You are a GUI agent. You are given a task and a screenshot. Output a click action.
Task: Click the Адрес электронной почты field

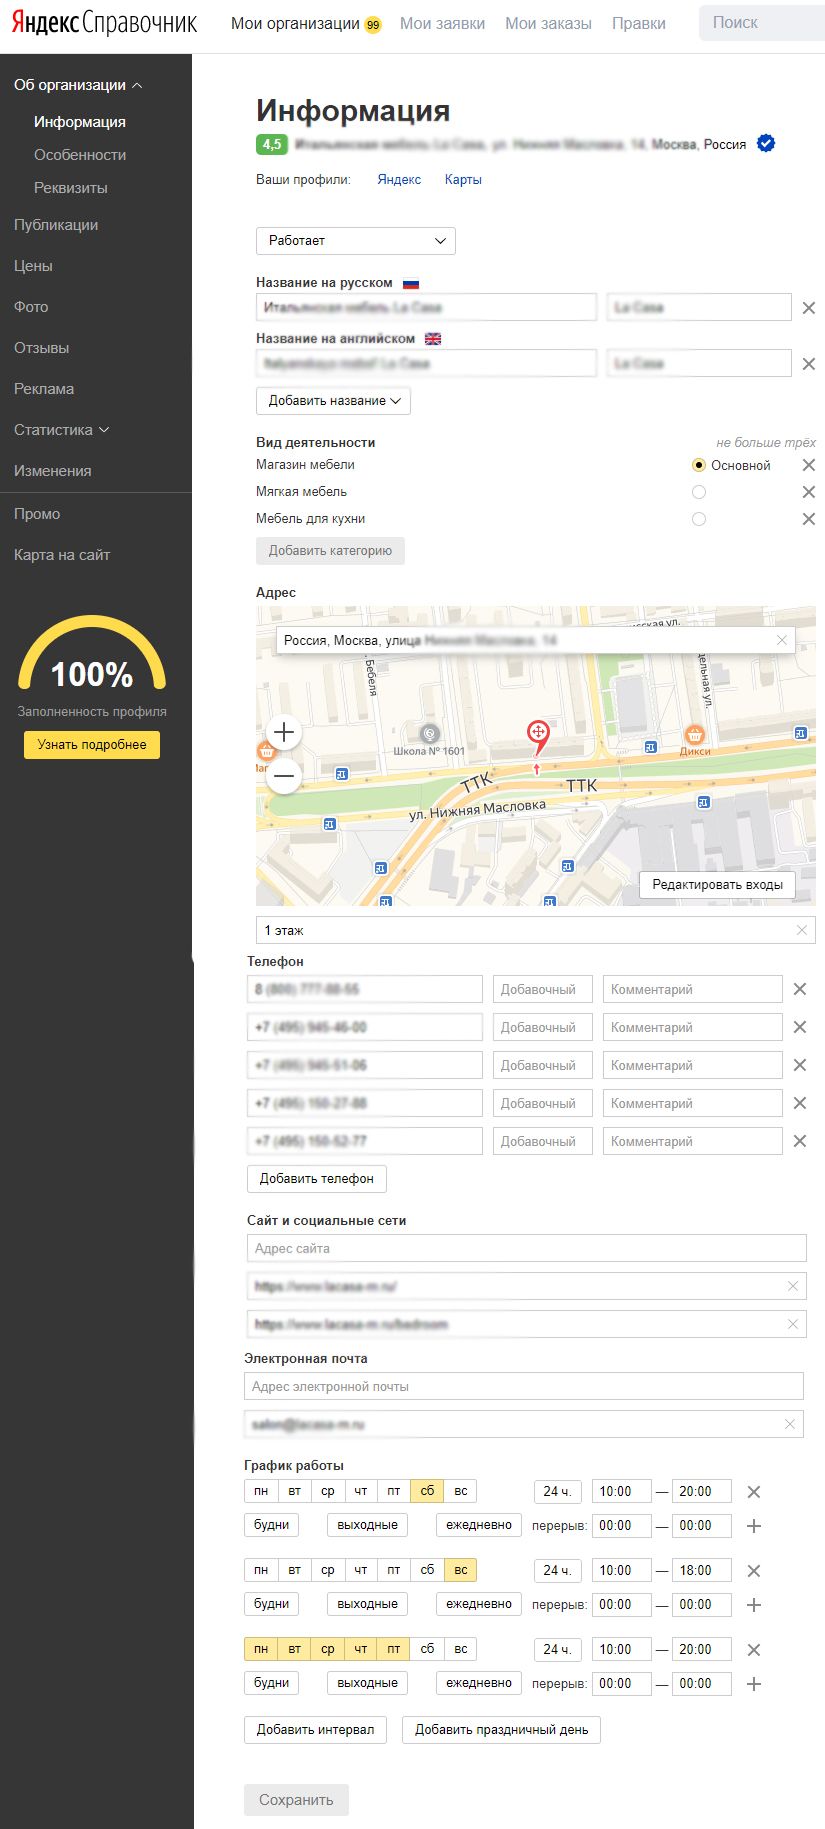coord(524,1386)
